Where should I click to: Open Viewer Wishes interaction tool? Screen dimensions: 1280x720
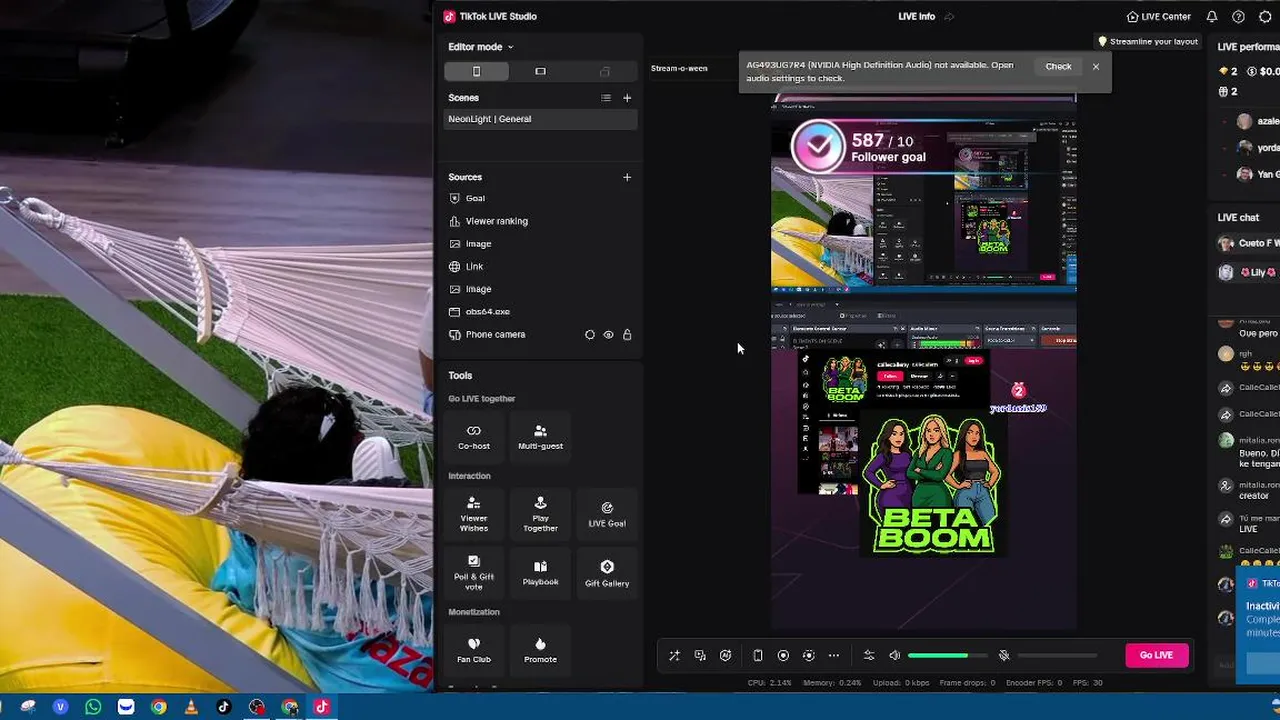coord(474,514)
